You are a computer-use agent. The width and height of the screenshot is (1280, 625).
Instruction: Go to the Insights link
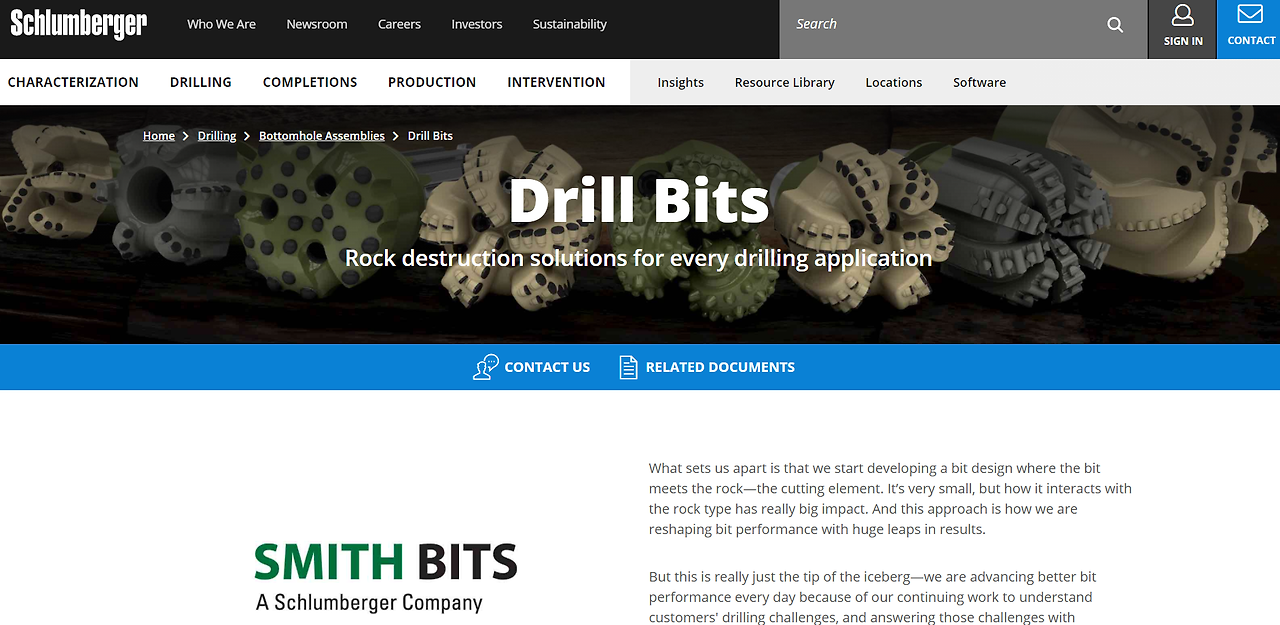pos(681,82)
